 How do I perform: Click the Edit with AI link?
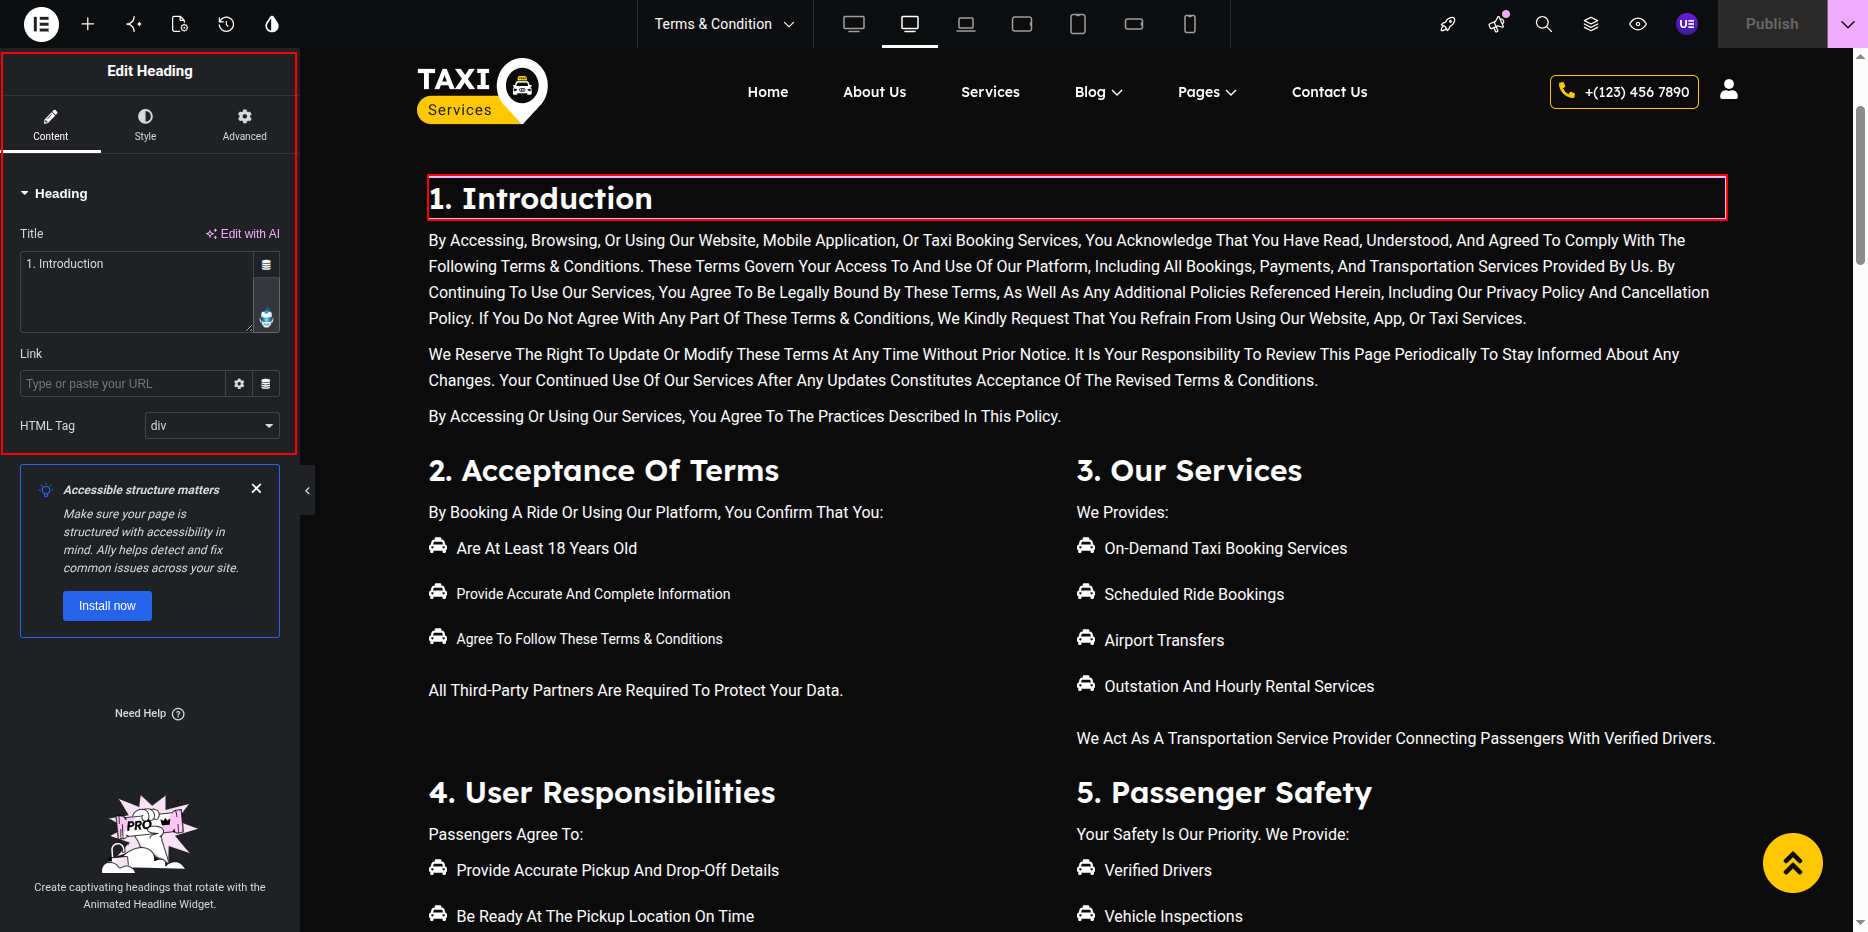(x=243, y=234)
